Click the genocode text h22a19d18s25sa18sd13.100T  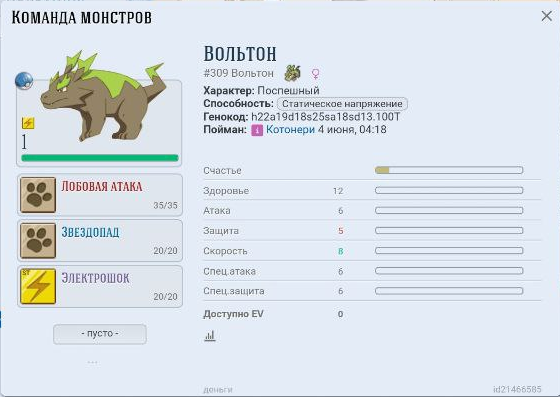pos(326,117)
